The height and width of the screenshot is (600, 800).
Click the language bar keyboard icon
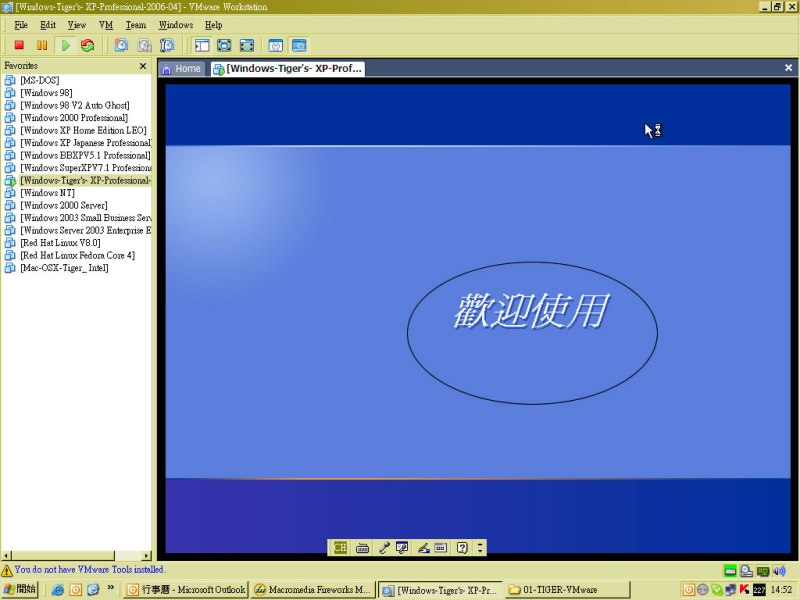(x=362, y=548)
